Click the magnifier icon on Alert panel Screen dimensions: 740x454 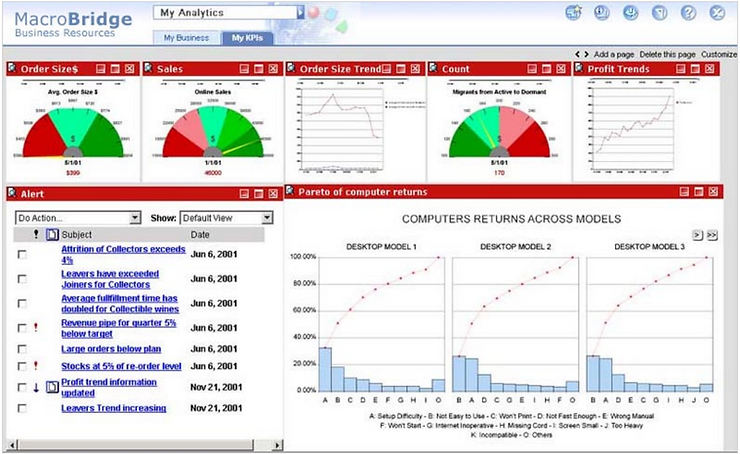coord(12,193)
